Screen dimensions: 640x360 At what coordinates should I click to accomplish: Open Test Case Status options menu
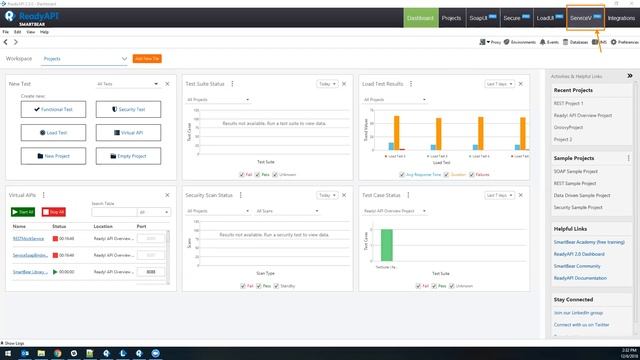(x=408, y=195)
